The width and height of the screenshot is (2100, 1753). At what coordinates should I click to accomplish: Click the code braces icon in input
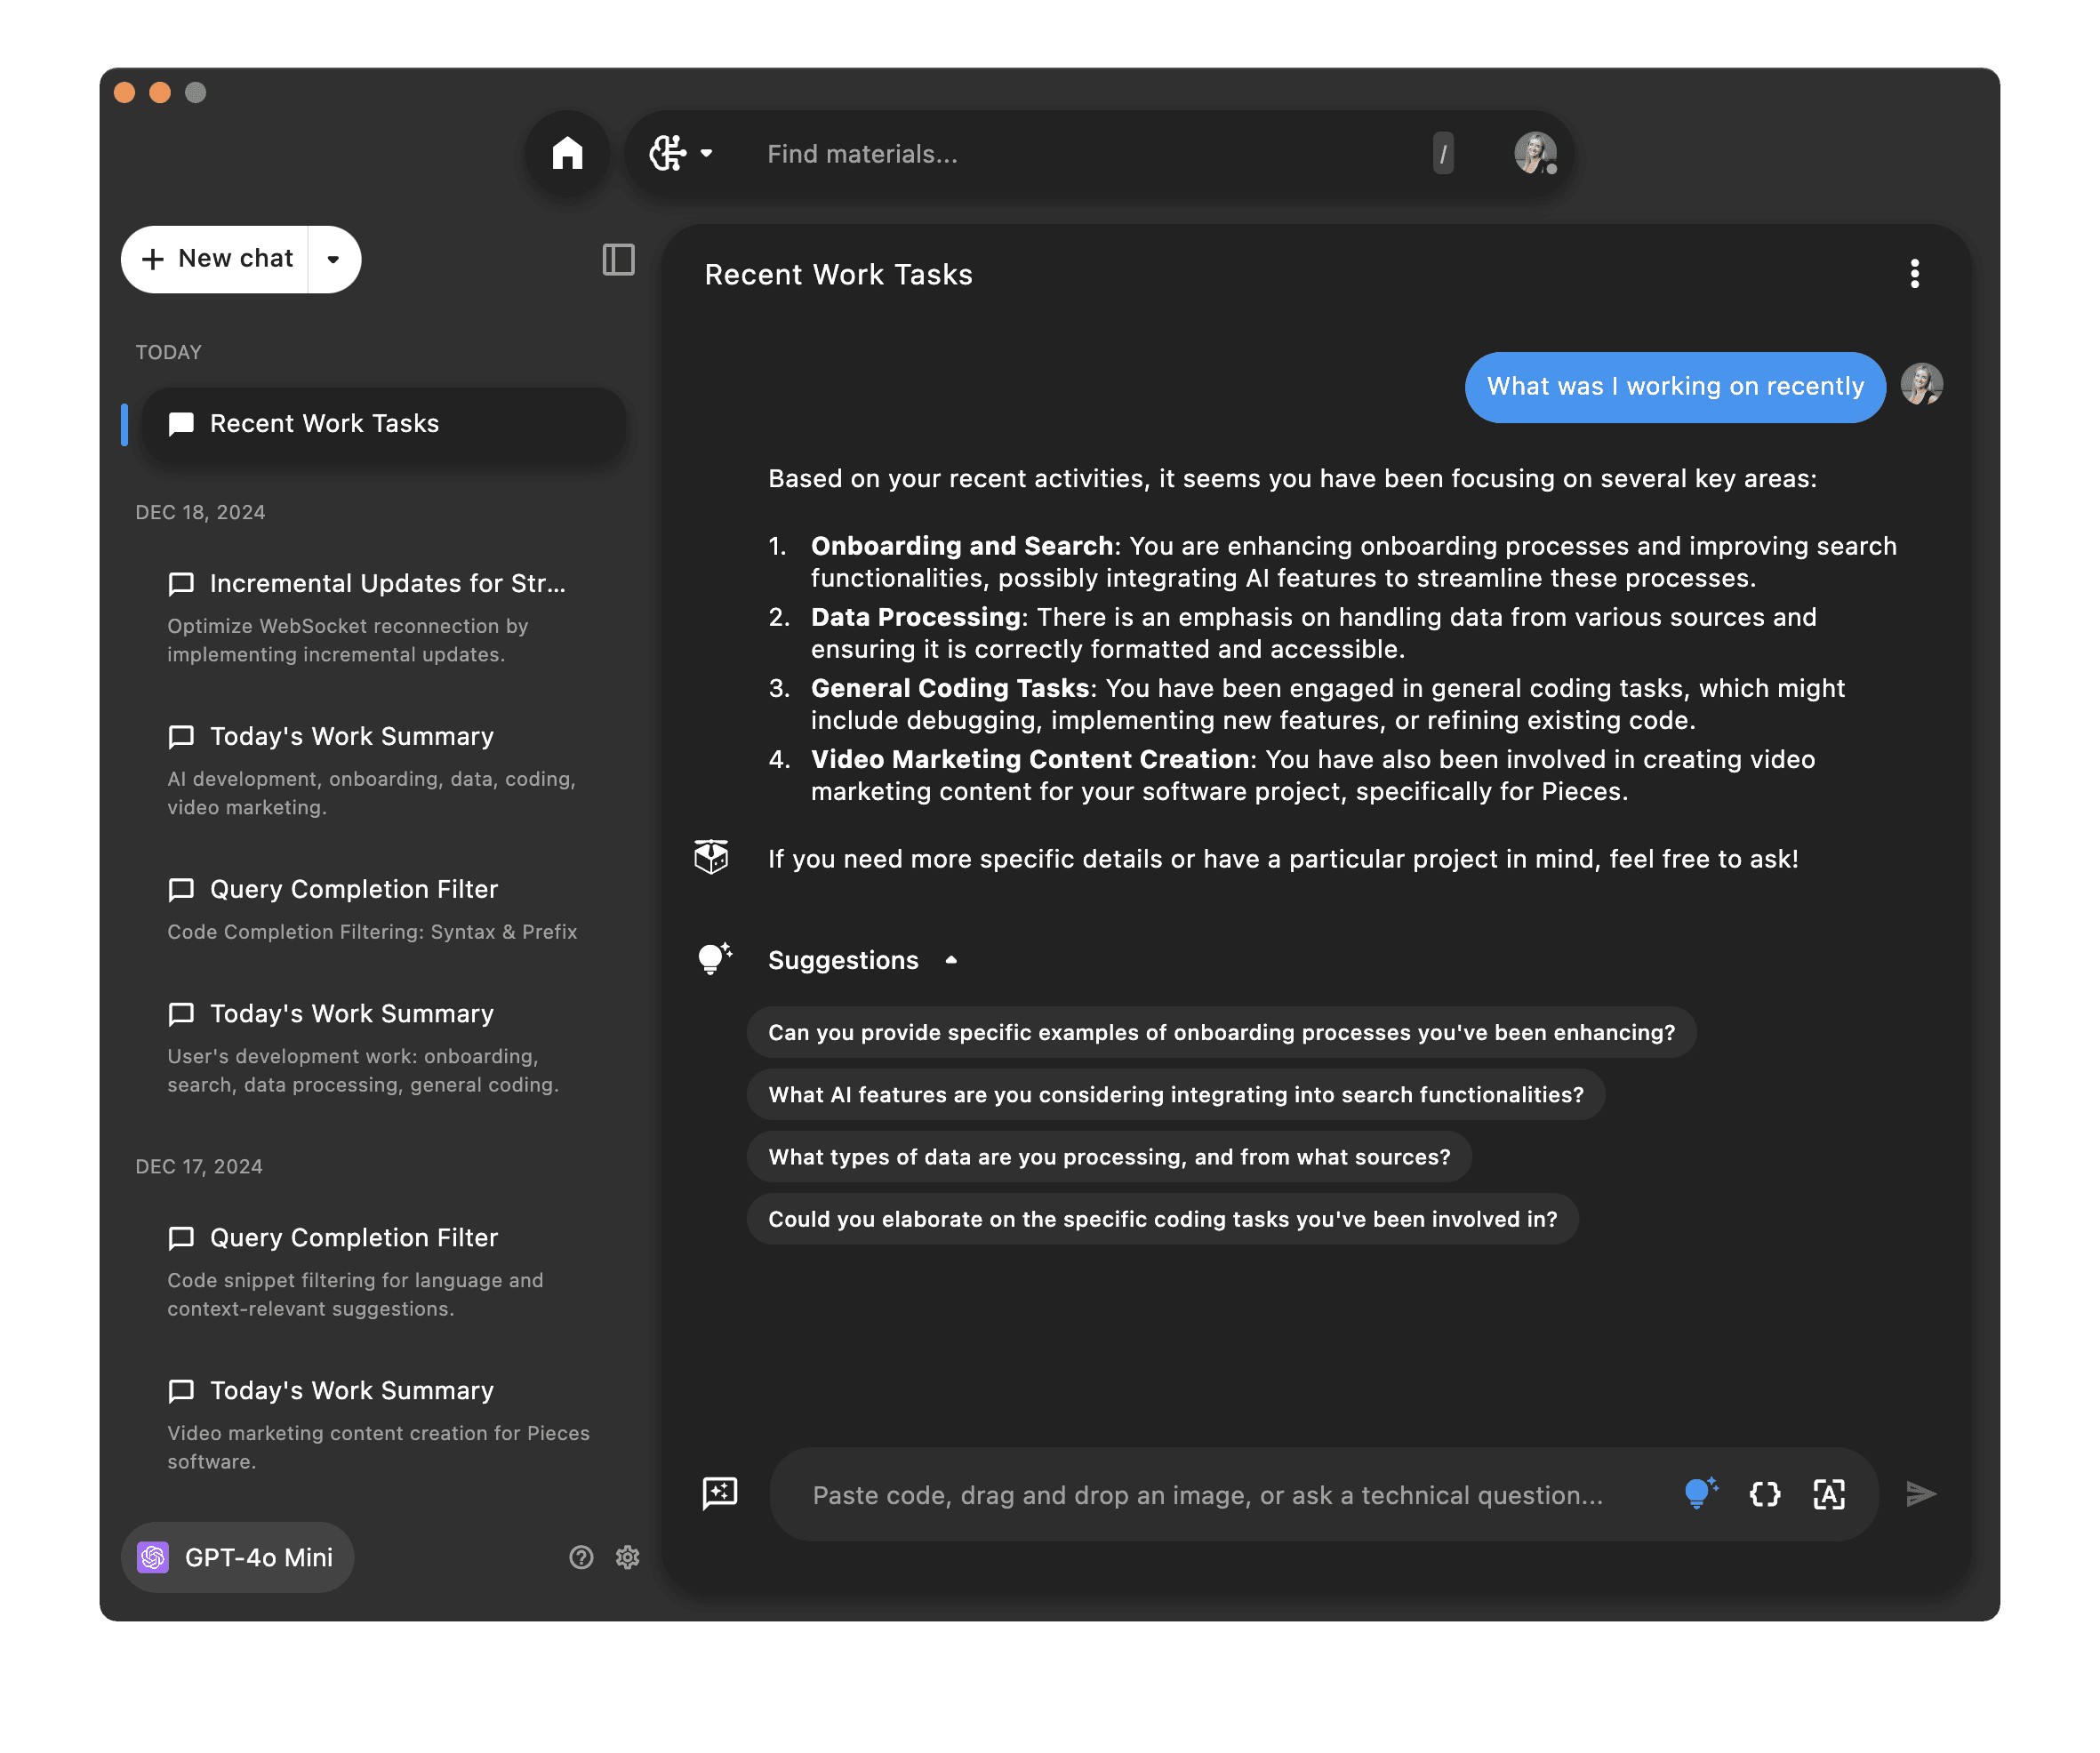pyautogui.click(x=1764, y=1494)
